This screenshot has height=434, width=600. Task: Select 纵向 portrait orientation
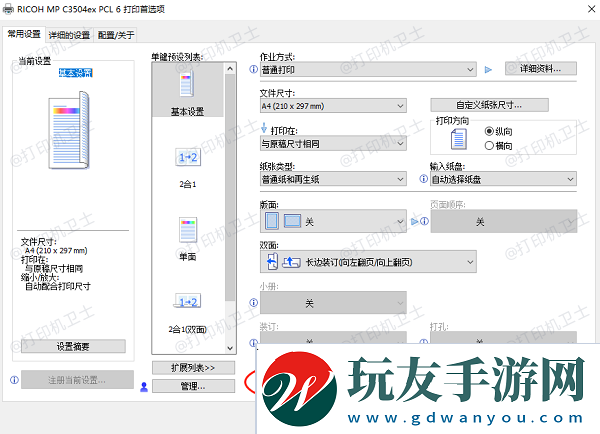pos(498,132)
